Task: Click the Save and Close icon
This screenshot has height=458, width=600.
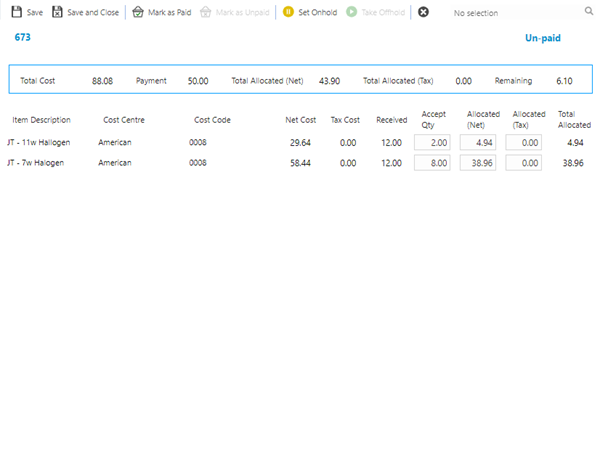Action: (58, 12)
